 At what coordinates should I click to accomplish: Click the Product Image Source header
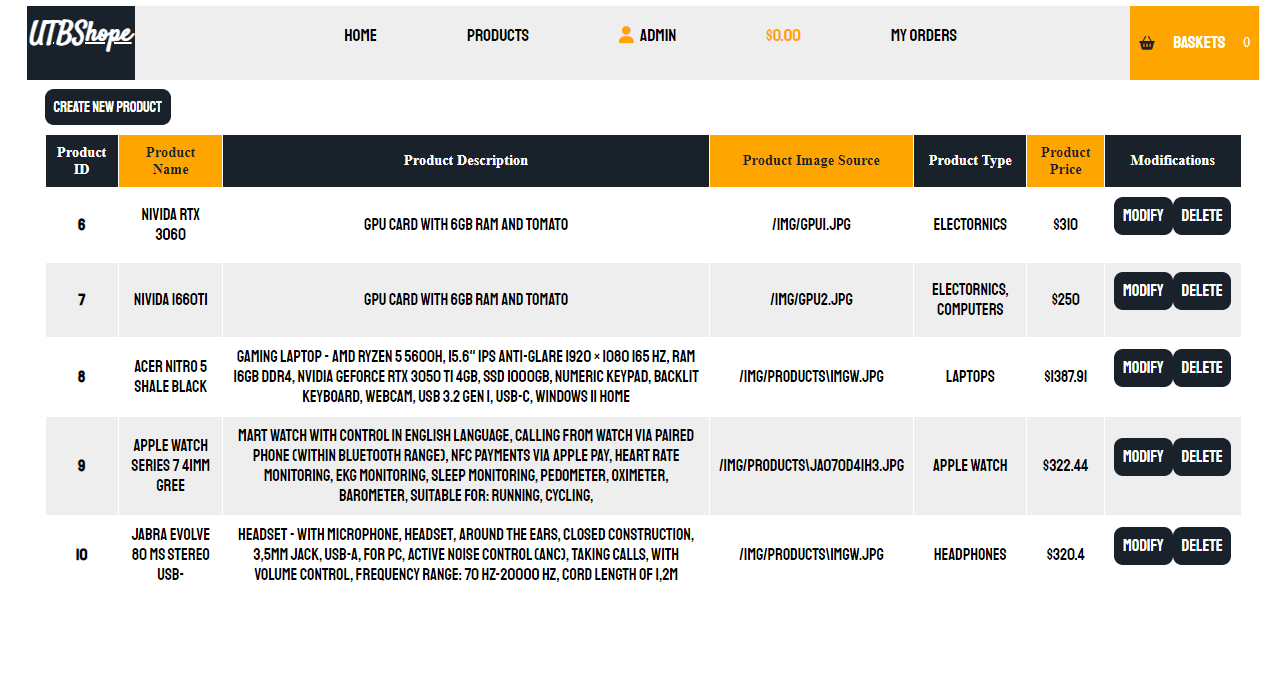pyautogui.click(x=812, y=161)
